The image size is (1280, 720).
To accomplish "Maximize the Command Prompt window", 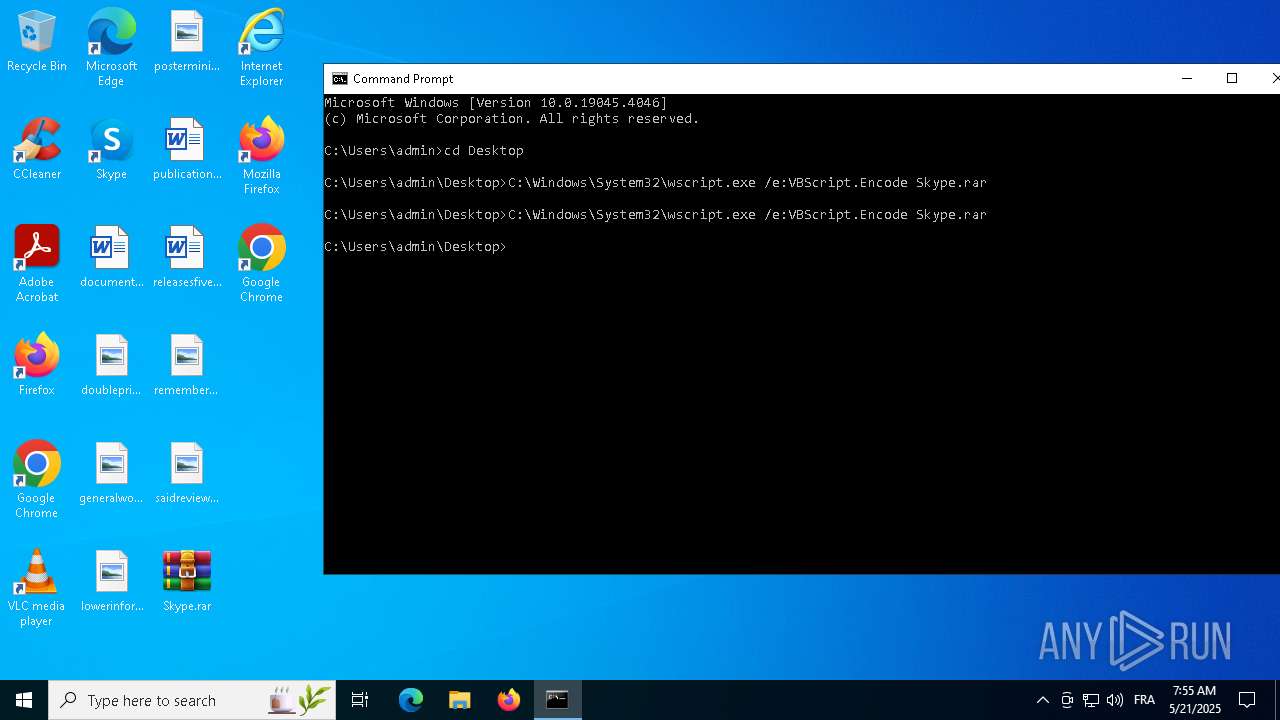I will coord(1232,79).
